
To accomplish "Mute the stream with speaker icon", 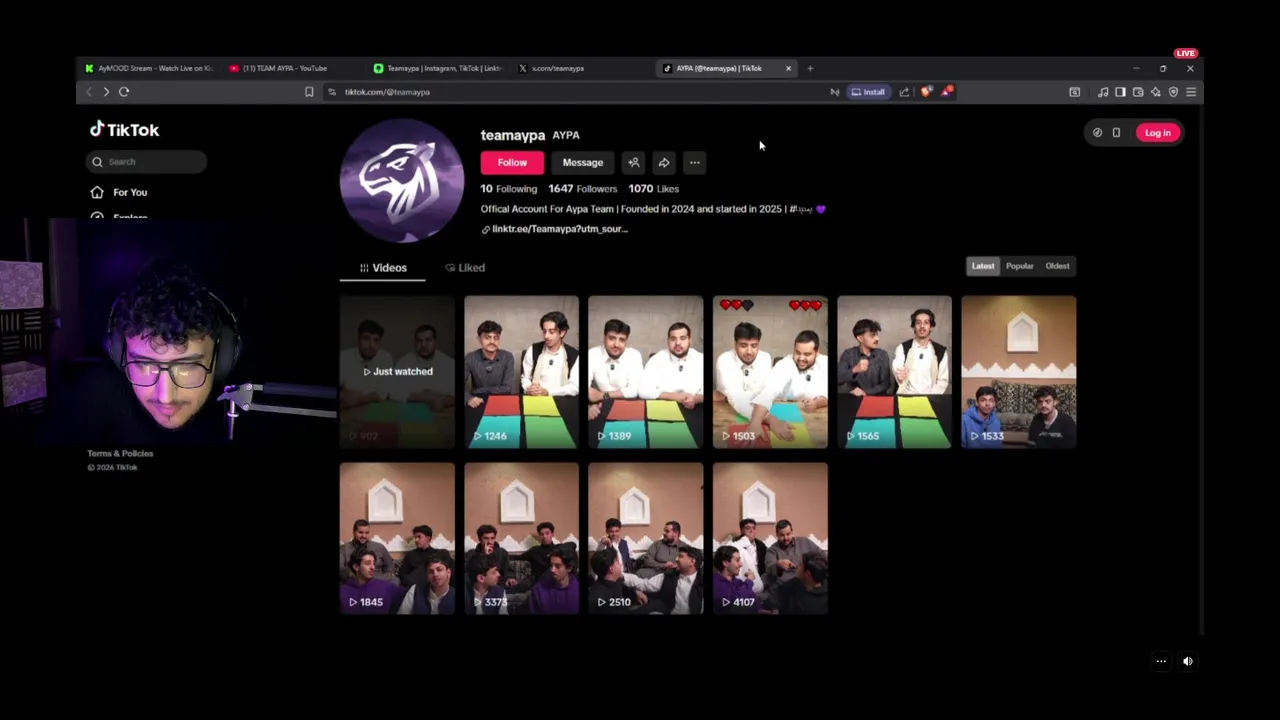I will pos(1188,661).
